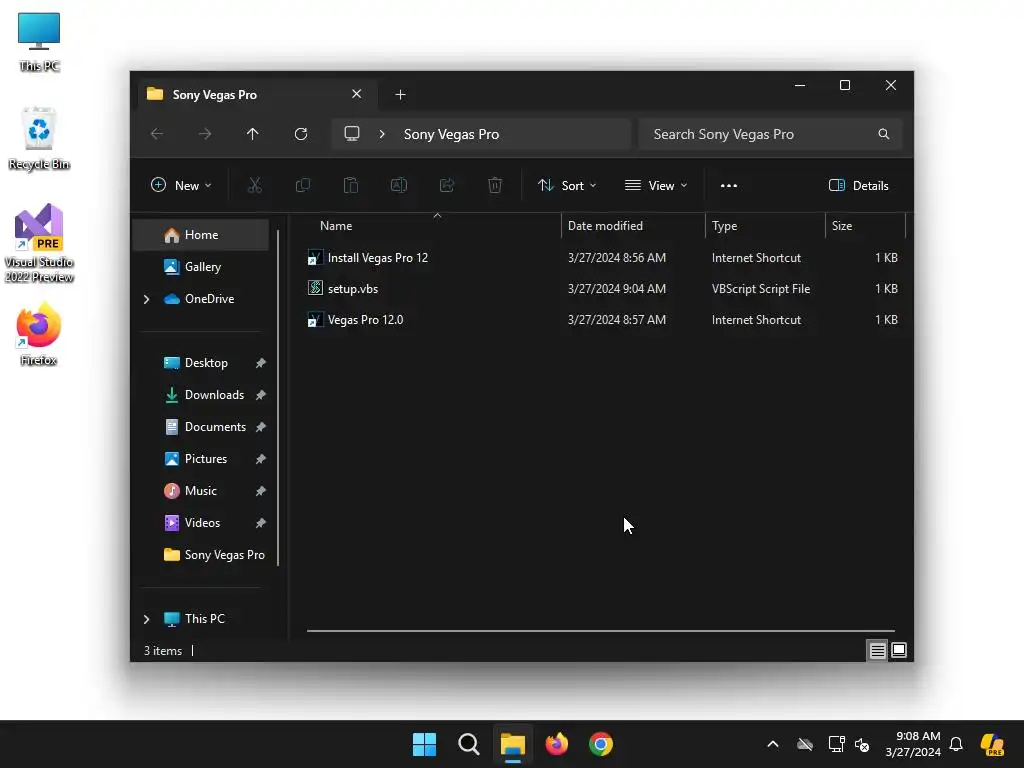Go forward with the right arrow
The image size is (1024, 768).
(x=205, y=134)
